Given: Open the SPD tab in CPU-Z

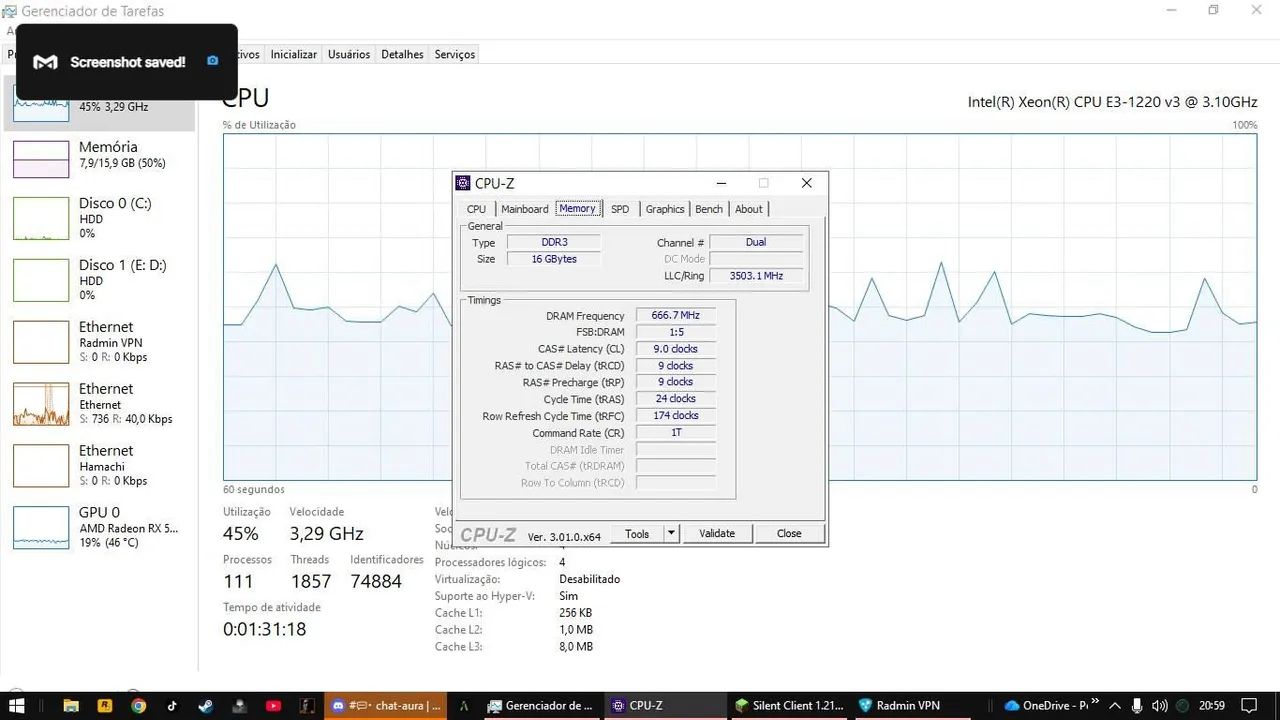Looking at the screenshot, I should point(620,209).
